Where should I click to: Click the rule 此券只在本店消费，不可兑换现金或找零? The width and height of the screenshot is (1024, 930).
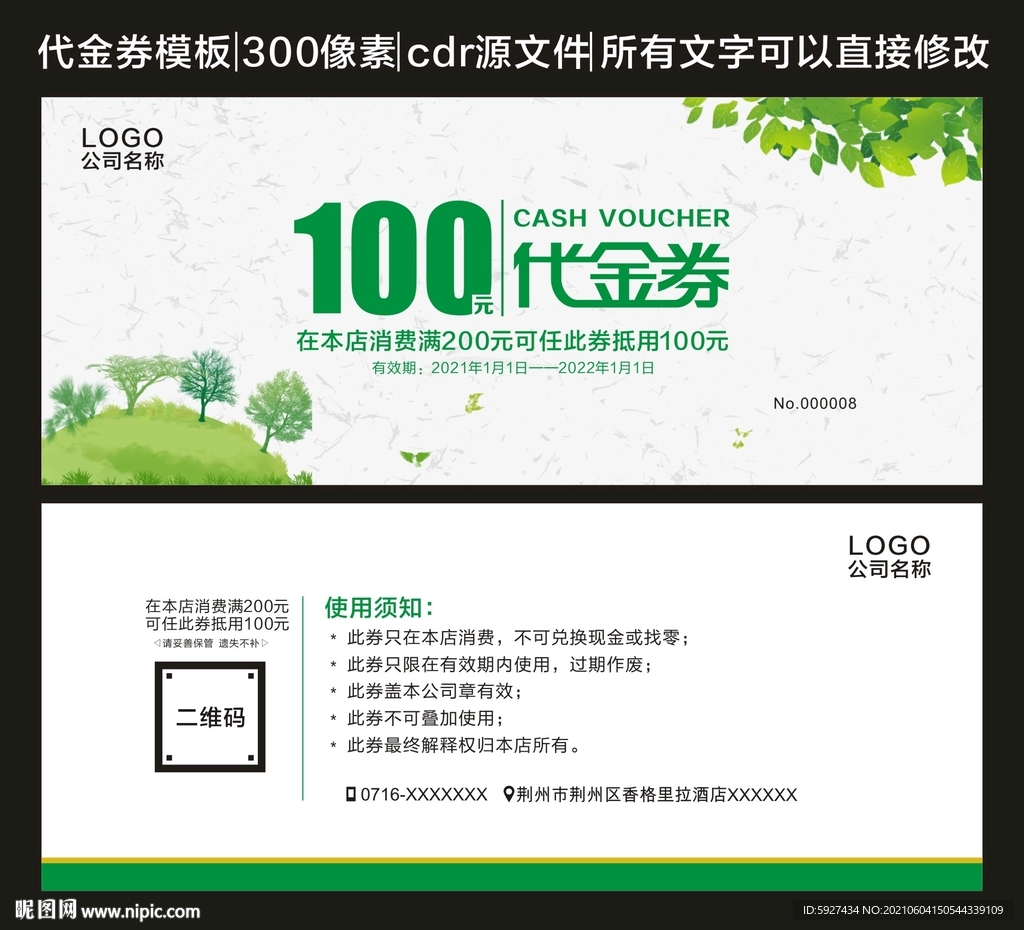[x=518, y=637]
